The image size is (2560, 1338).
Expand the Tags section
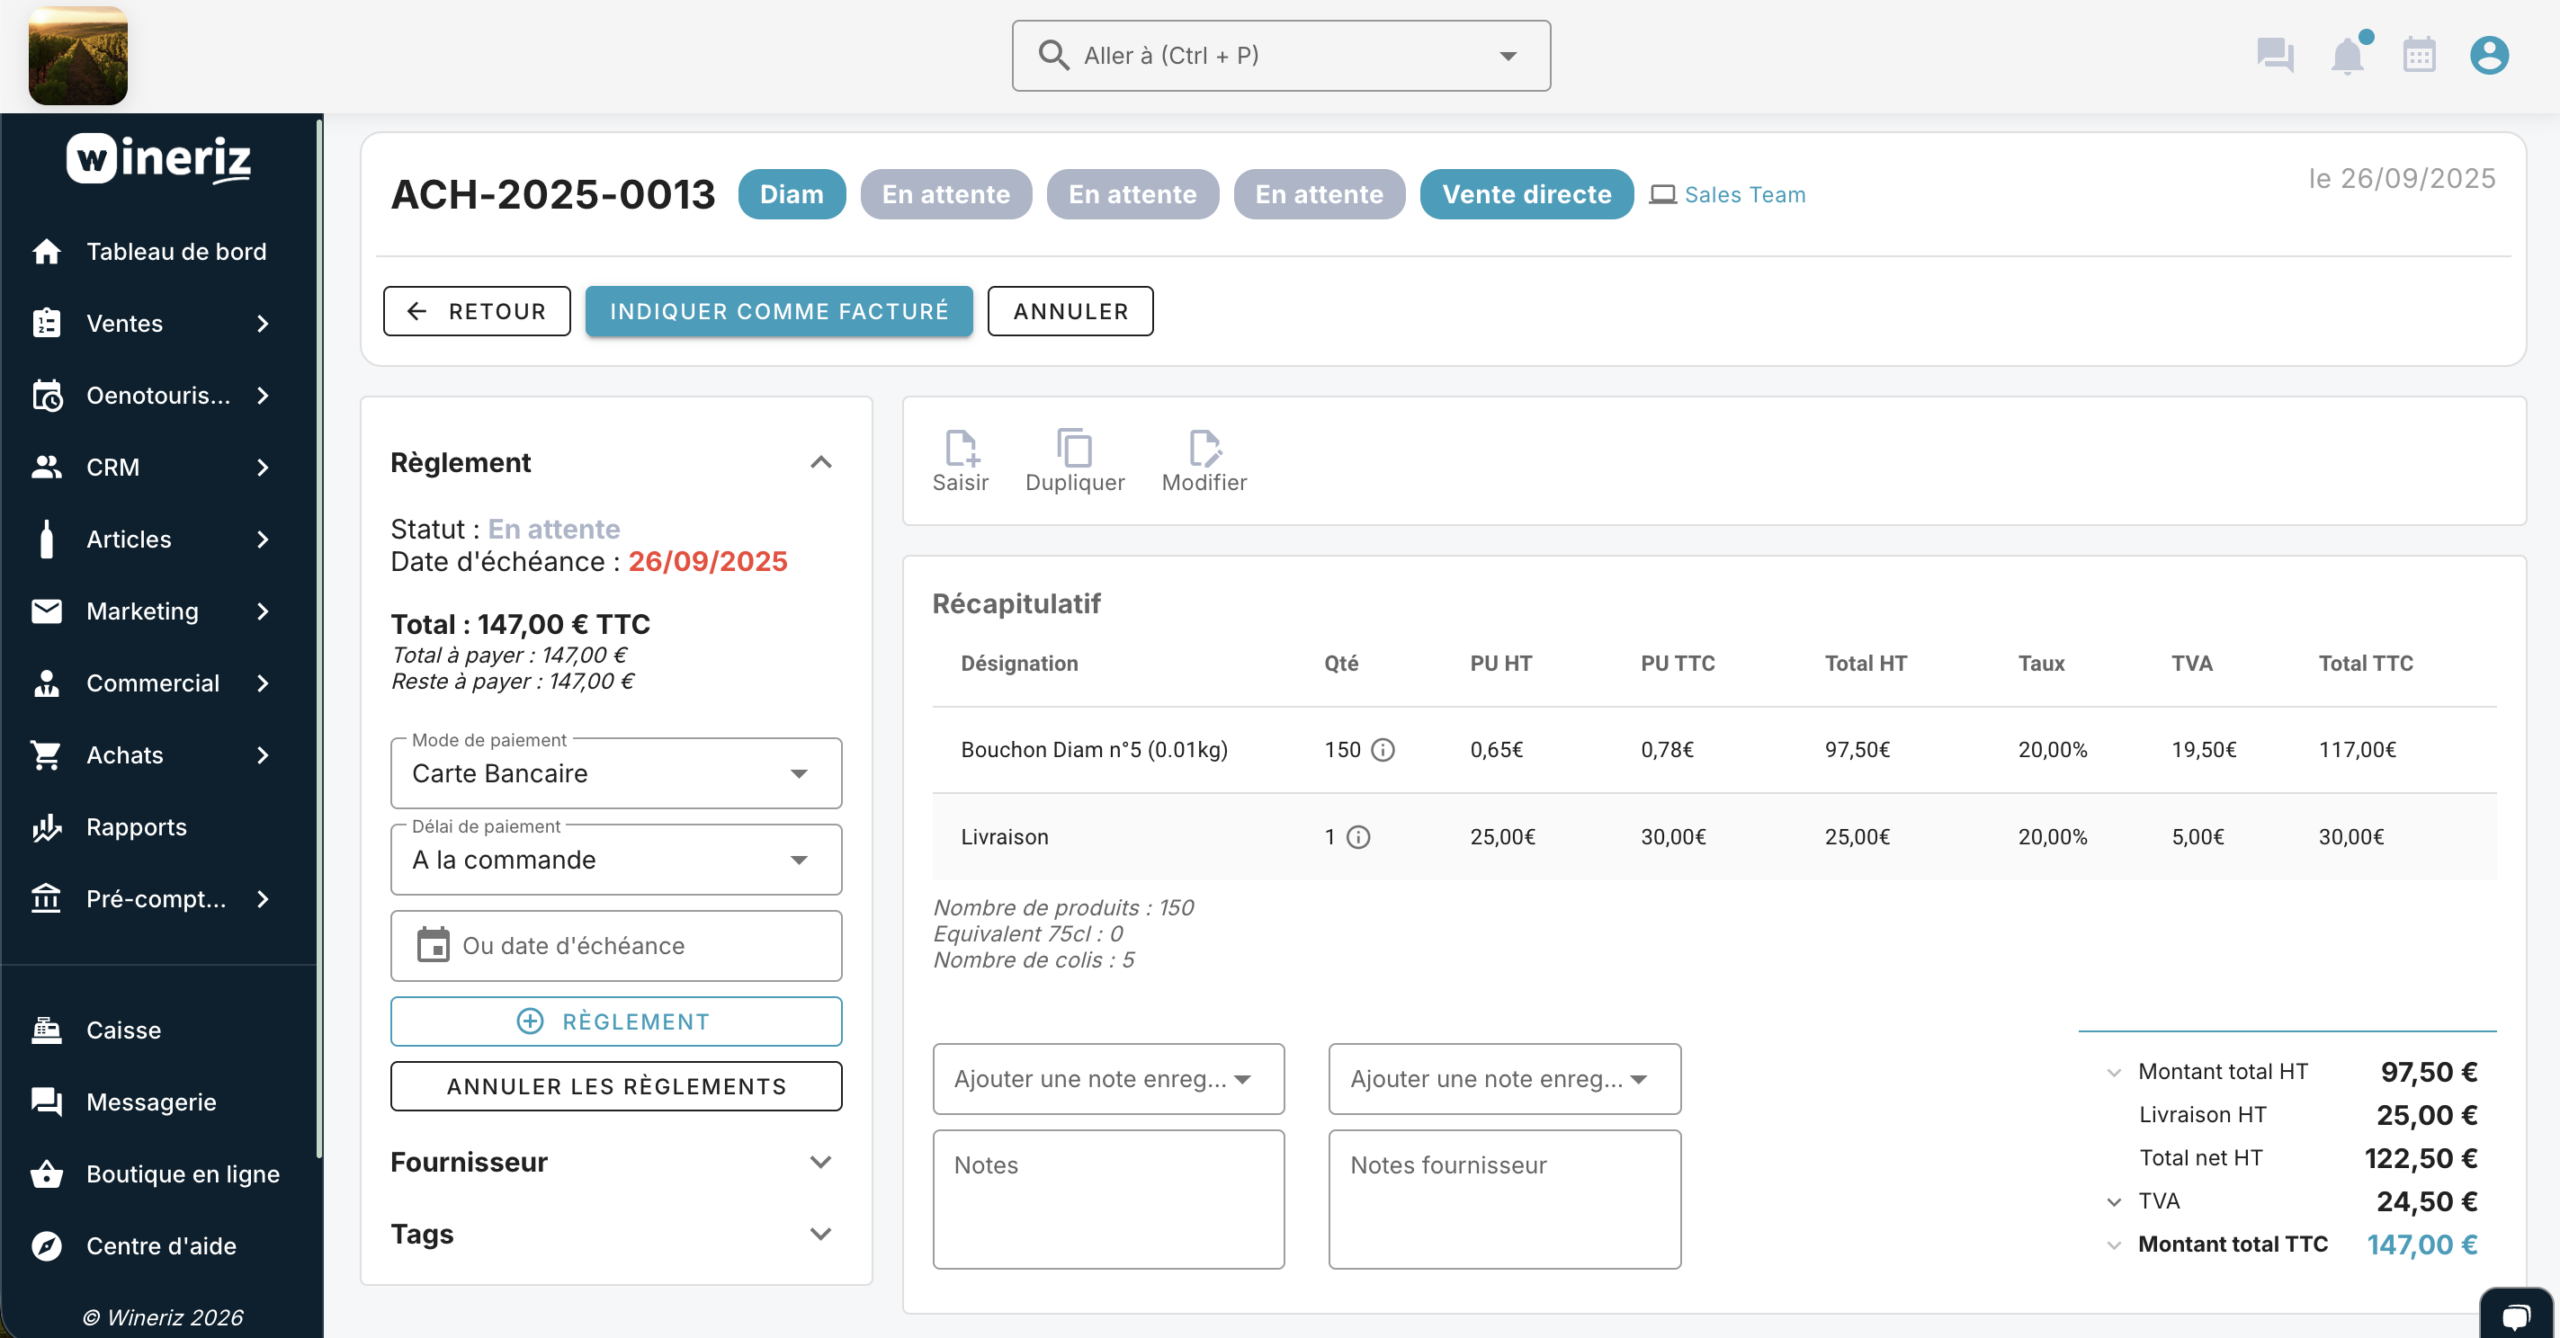coord(820,1234)
